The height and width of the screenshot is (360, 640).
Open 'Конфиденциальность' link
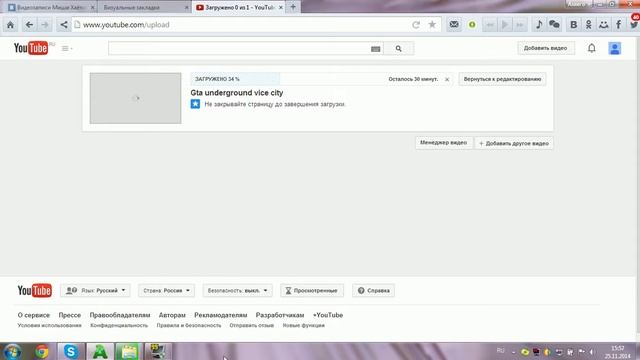click(x=119, y=325)
